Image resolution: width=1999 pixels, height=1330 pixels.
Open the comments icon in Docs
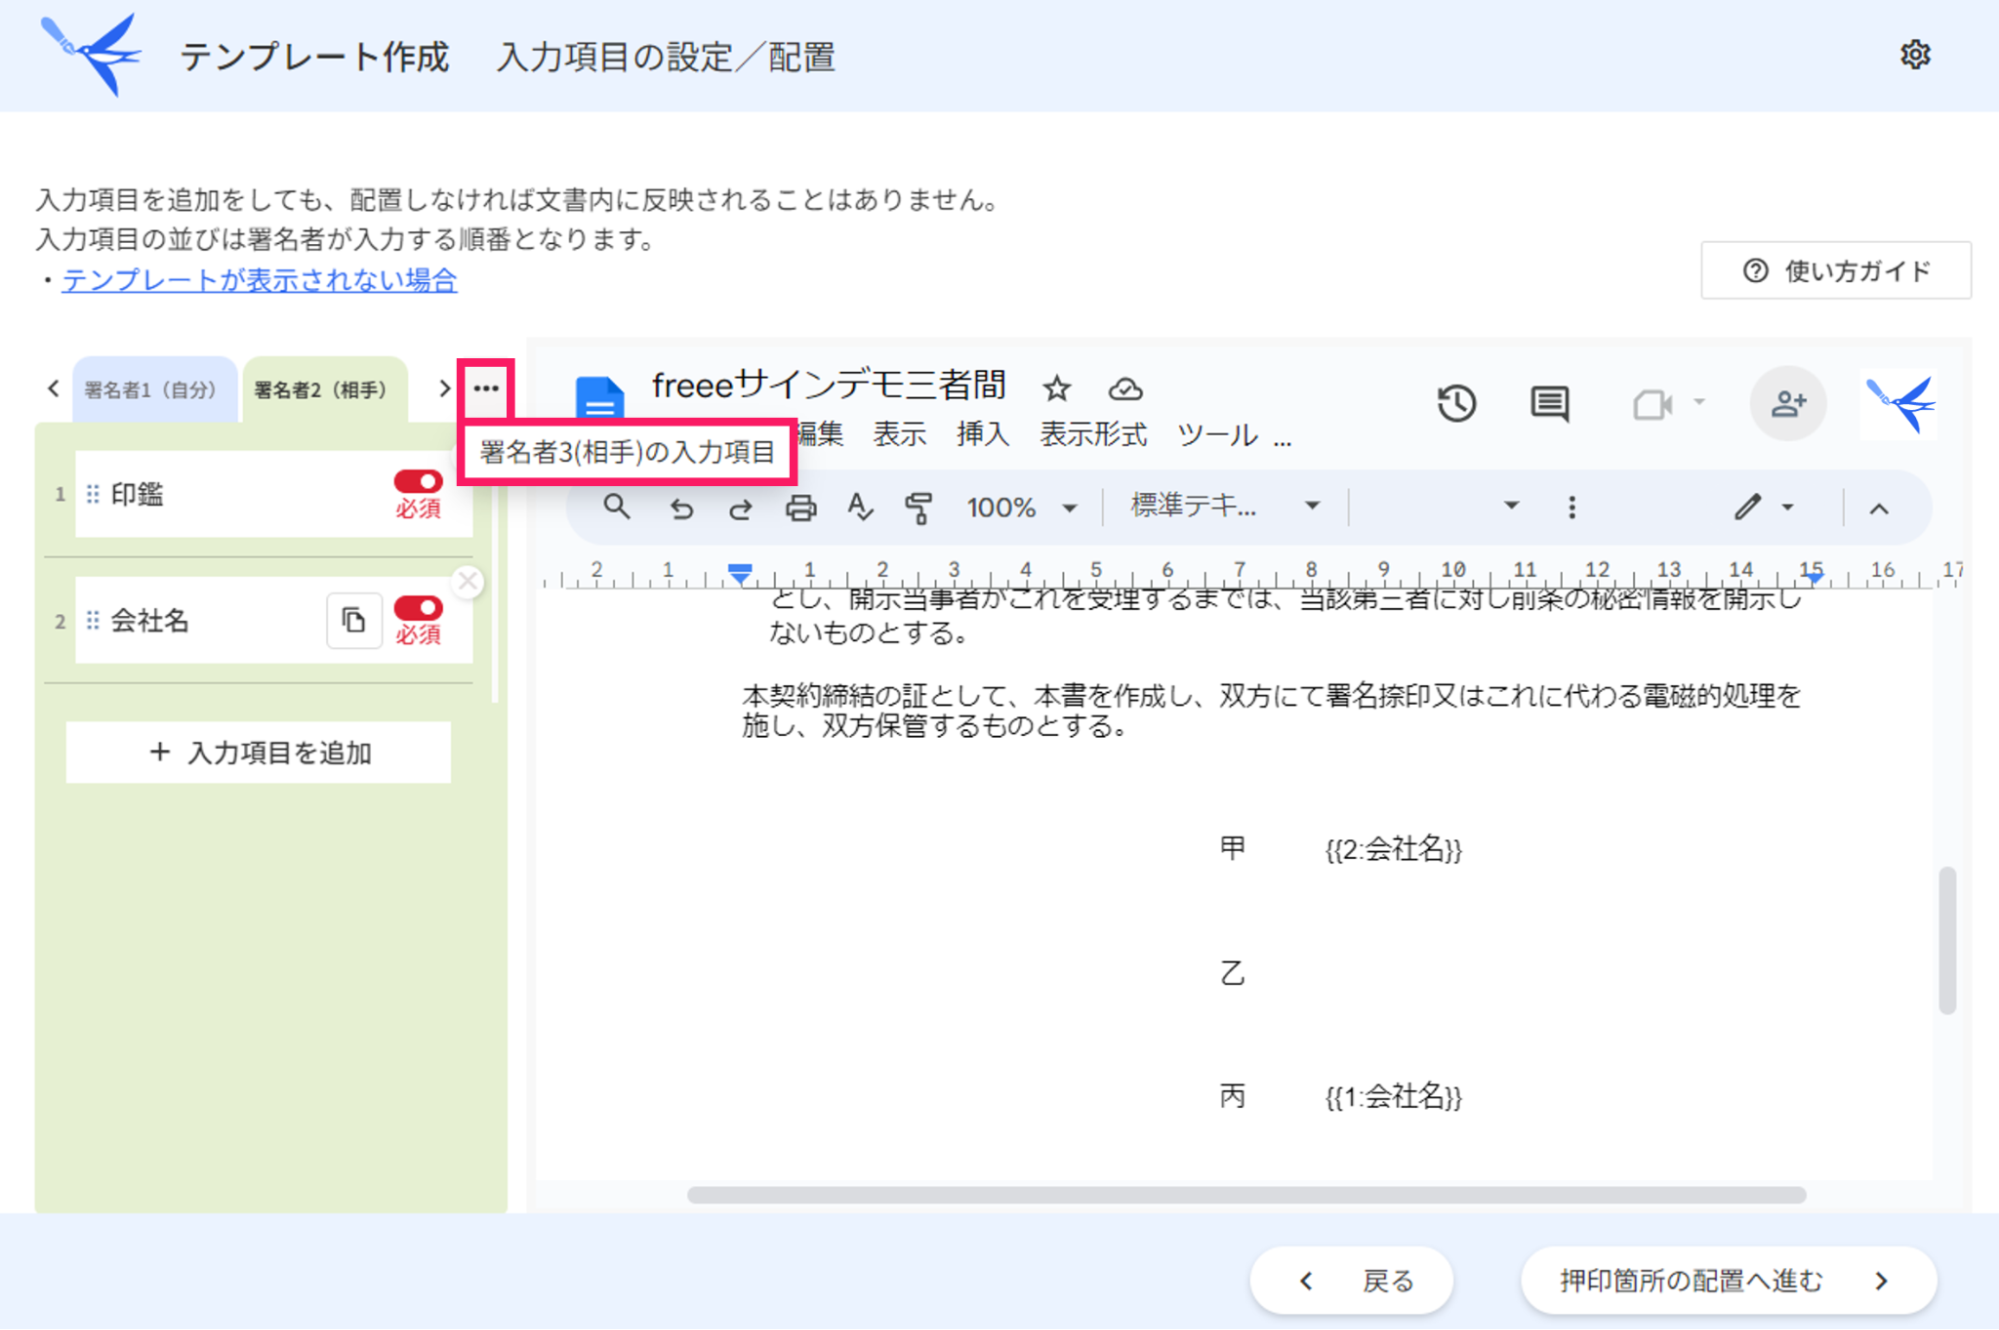click(x=1549, y=403)
